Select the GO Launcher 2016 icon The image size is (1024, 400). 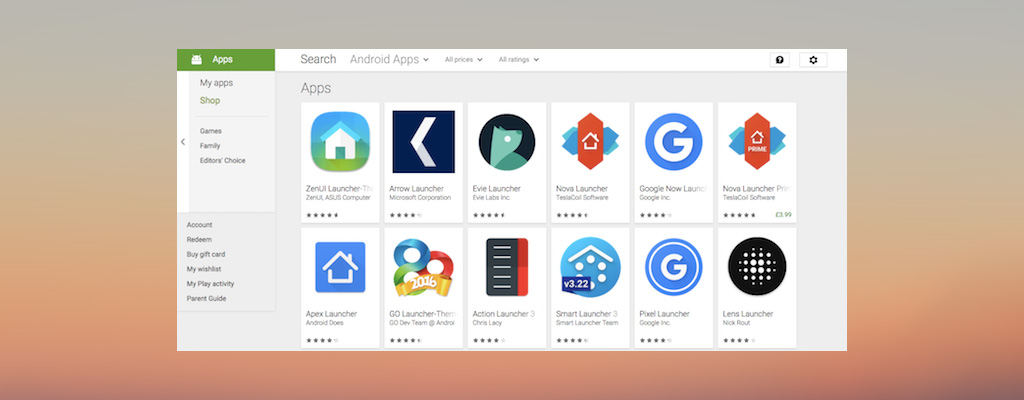click(423, 267)
